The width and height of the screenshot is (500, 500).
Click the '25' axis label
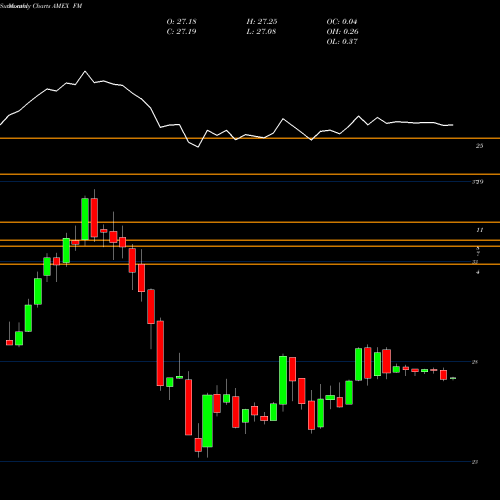click(479, 146)
